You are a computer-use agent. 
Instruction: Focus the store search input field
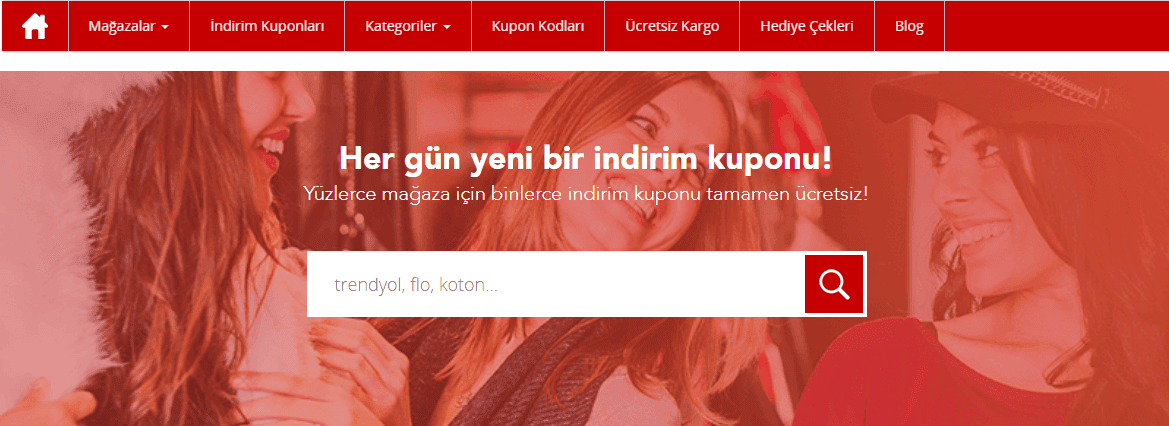click(x=555, y=285)
